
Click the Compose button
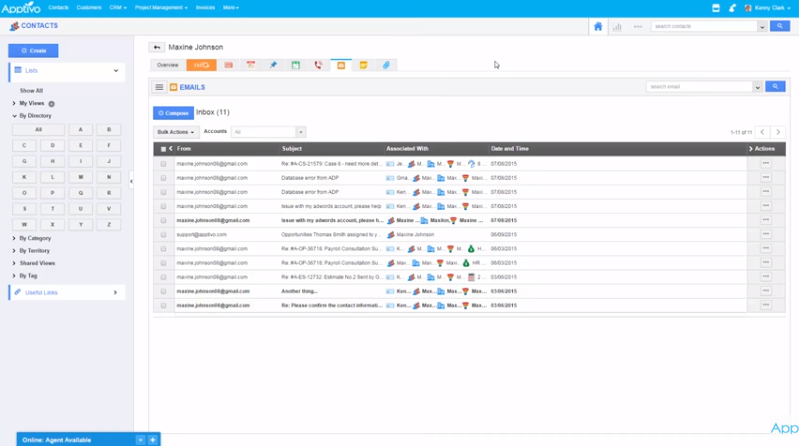[173, 114]
